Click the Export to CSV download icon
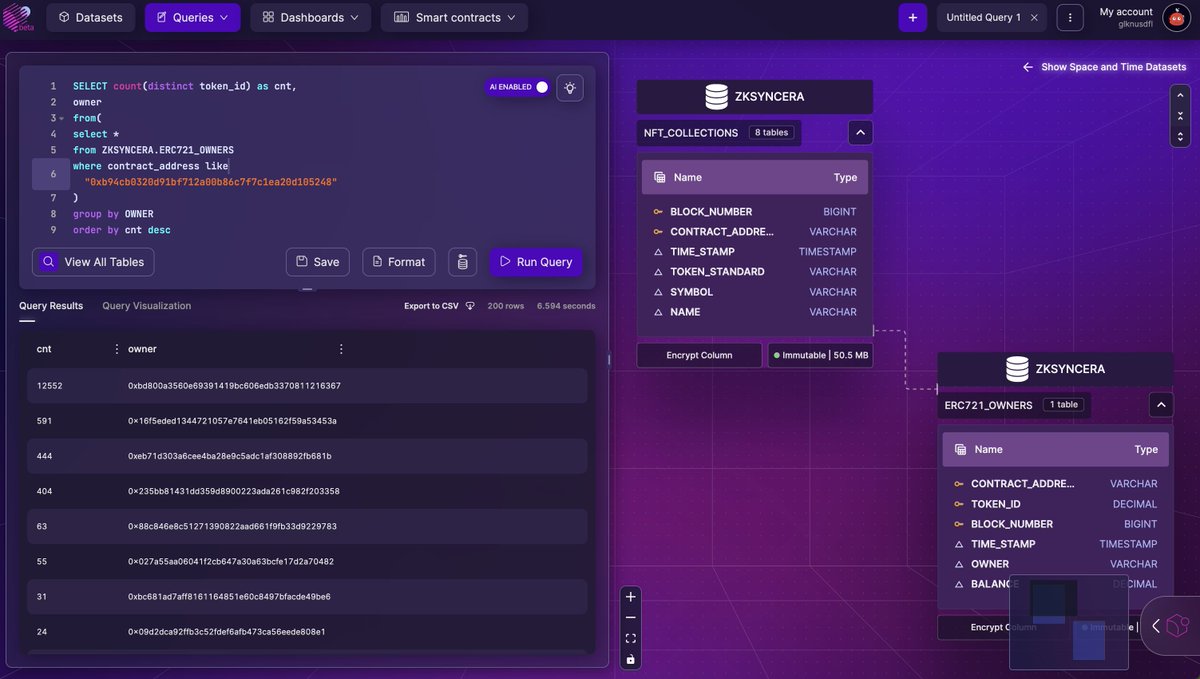Image resolution: width=1200 pixels, height=679 pixels. (x=471, y=306)
